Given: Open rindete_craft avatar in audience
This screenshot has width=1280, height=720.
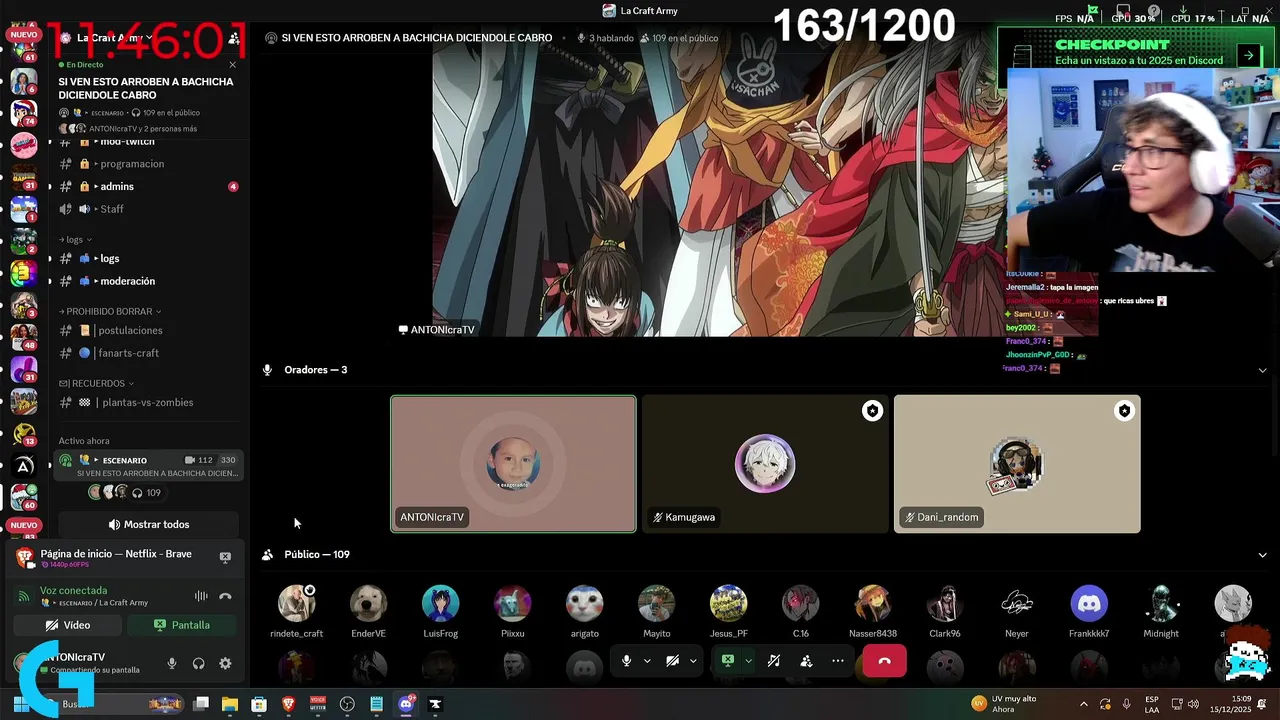Looking at the screenshot, I should click(297, 604).
